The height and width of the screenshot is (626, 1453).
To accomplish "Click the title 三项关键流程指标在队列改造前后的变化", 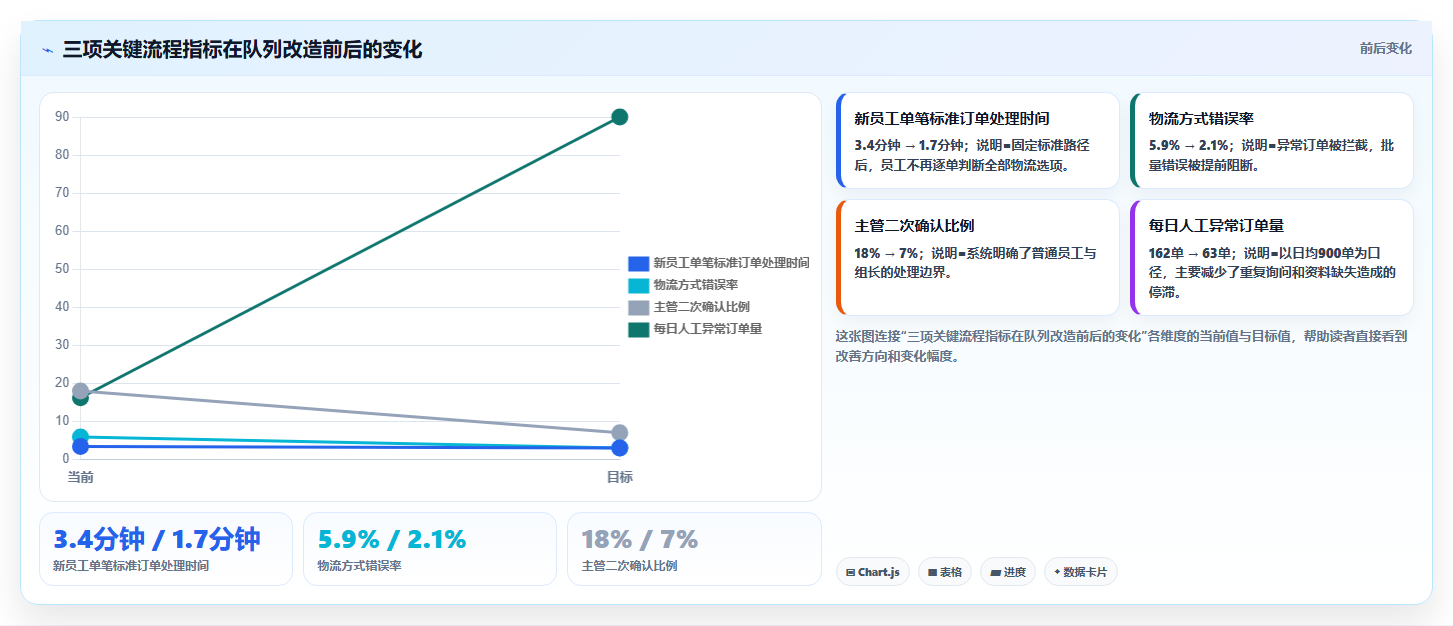I will [x=242, y=50].
